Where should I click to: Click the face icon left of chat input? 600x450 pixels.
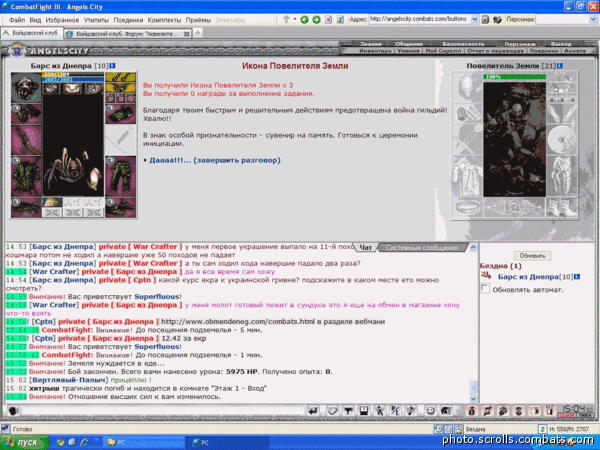[x=13, y=411]
